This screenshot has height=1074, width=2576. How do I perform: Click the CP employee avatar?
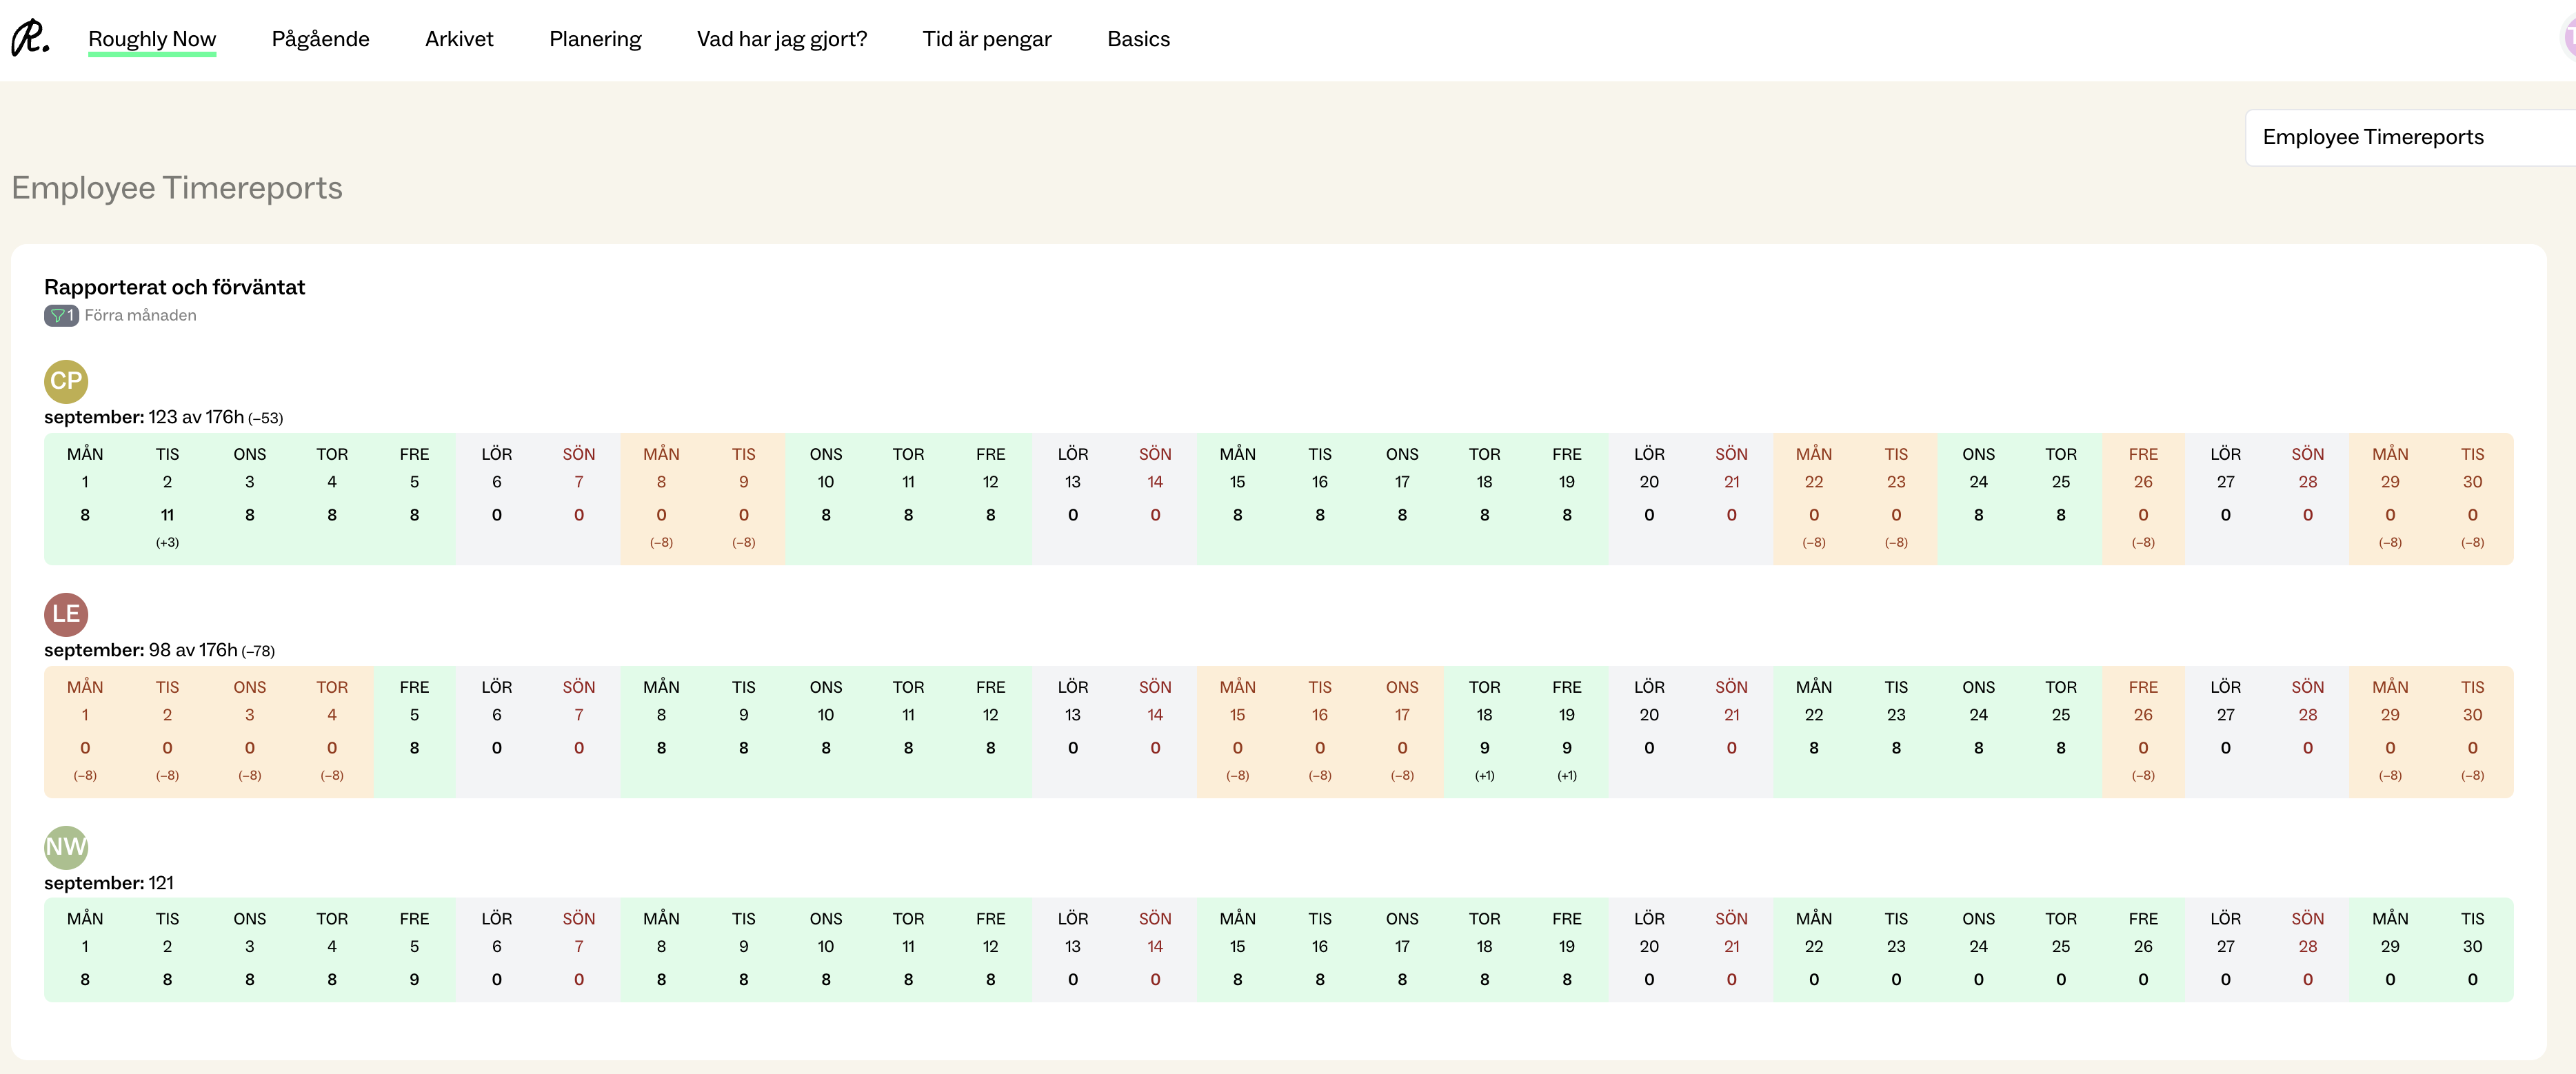(66, 381)
